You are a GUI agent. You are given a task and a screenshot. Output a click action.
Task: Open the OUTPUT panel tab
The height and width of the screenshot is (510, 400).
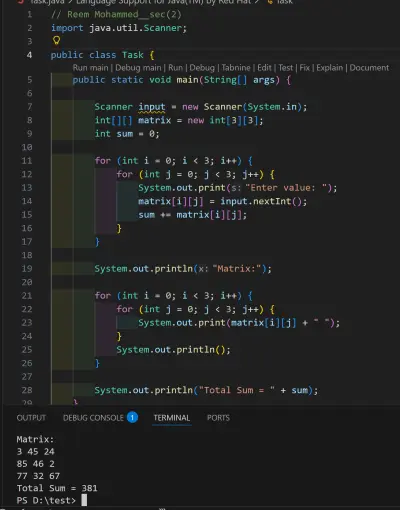(31, 418)
